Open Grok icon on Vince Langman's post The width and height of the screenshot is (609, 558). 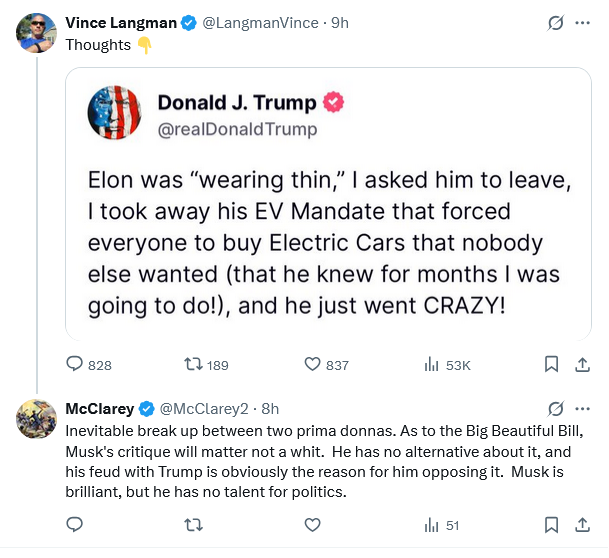coord(556,23)
